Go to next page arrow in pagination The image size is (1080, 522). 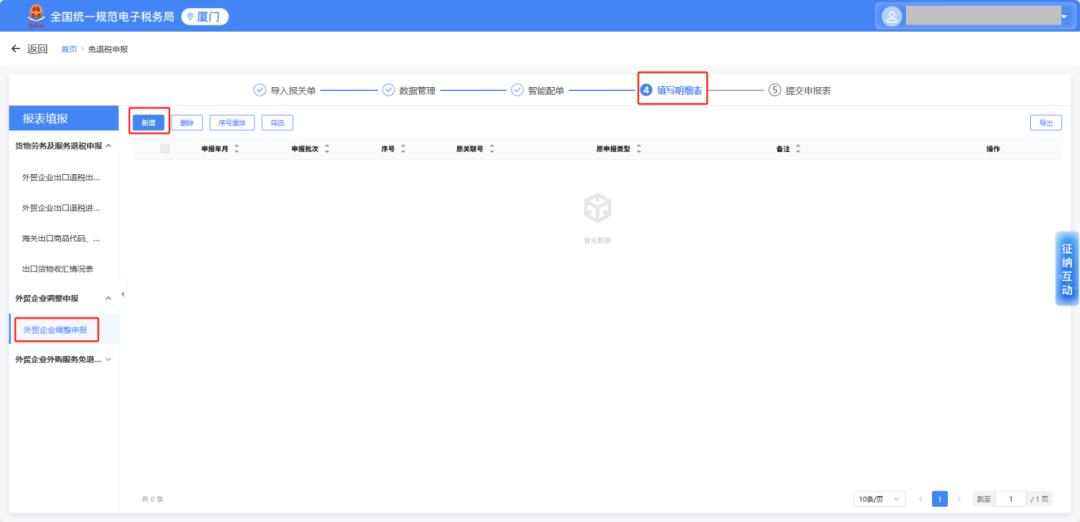959,499
